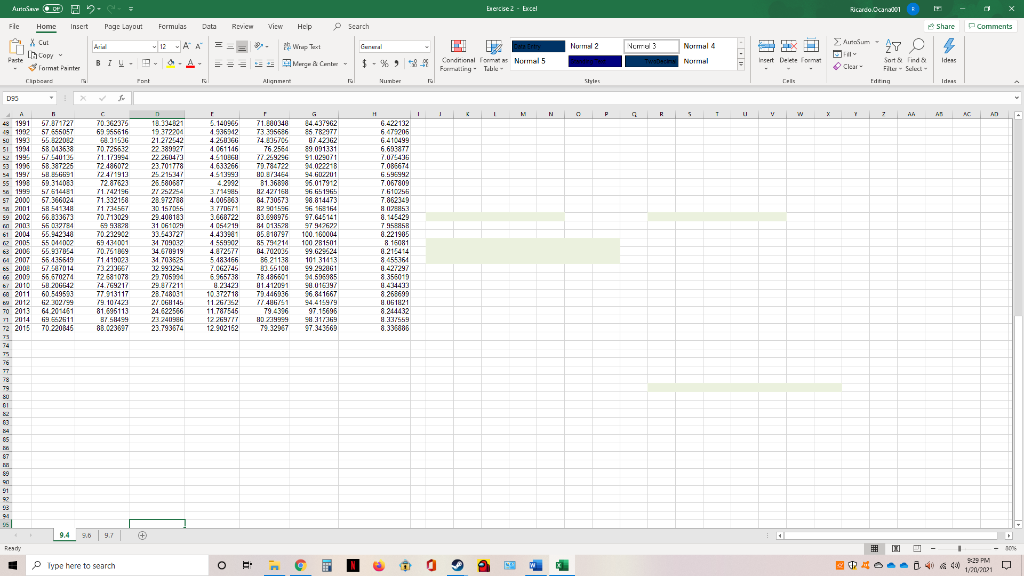The width and height of the screenshot is (1024, 576).
Task: Open the Conditional Formatting gallery
Action: 457,58
